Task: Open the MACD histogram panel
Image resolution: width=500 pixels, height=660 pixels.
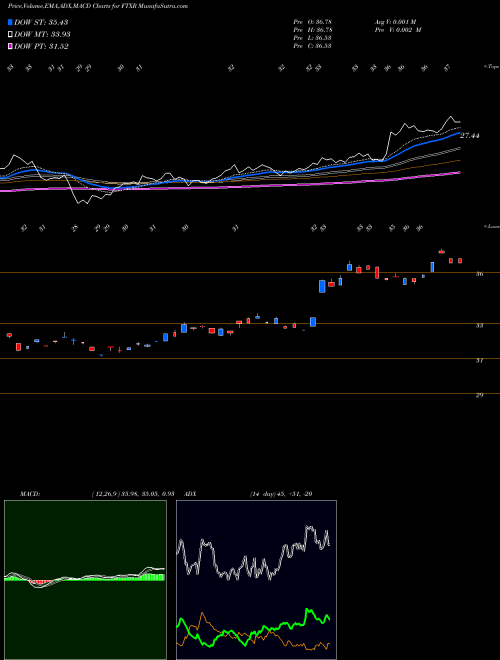Action: 85,580
